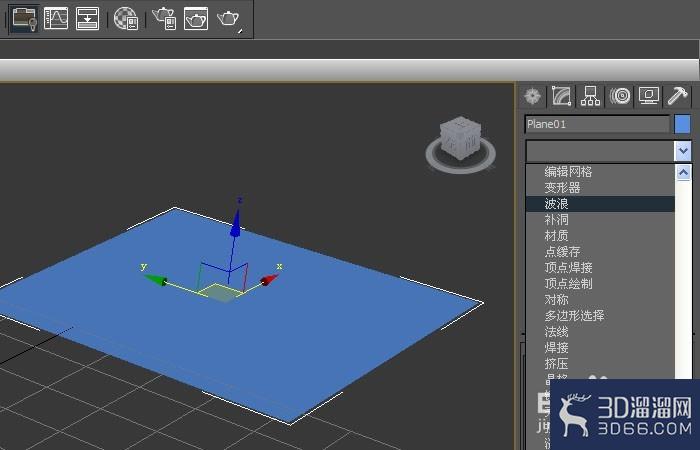700x450 pixels.
Task: Click the modifier list scroll-up arrow
Action: (683, 172)
